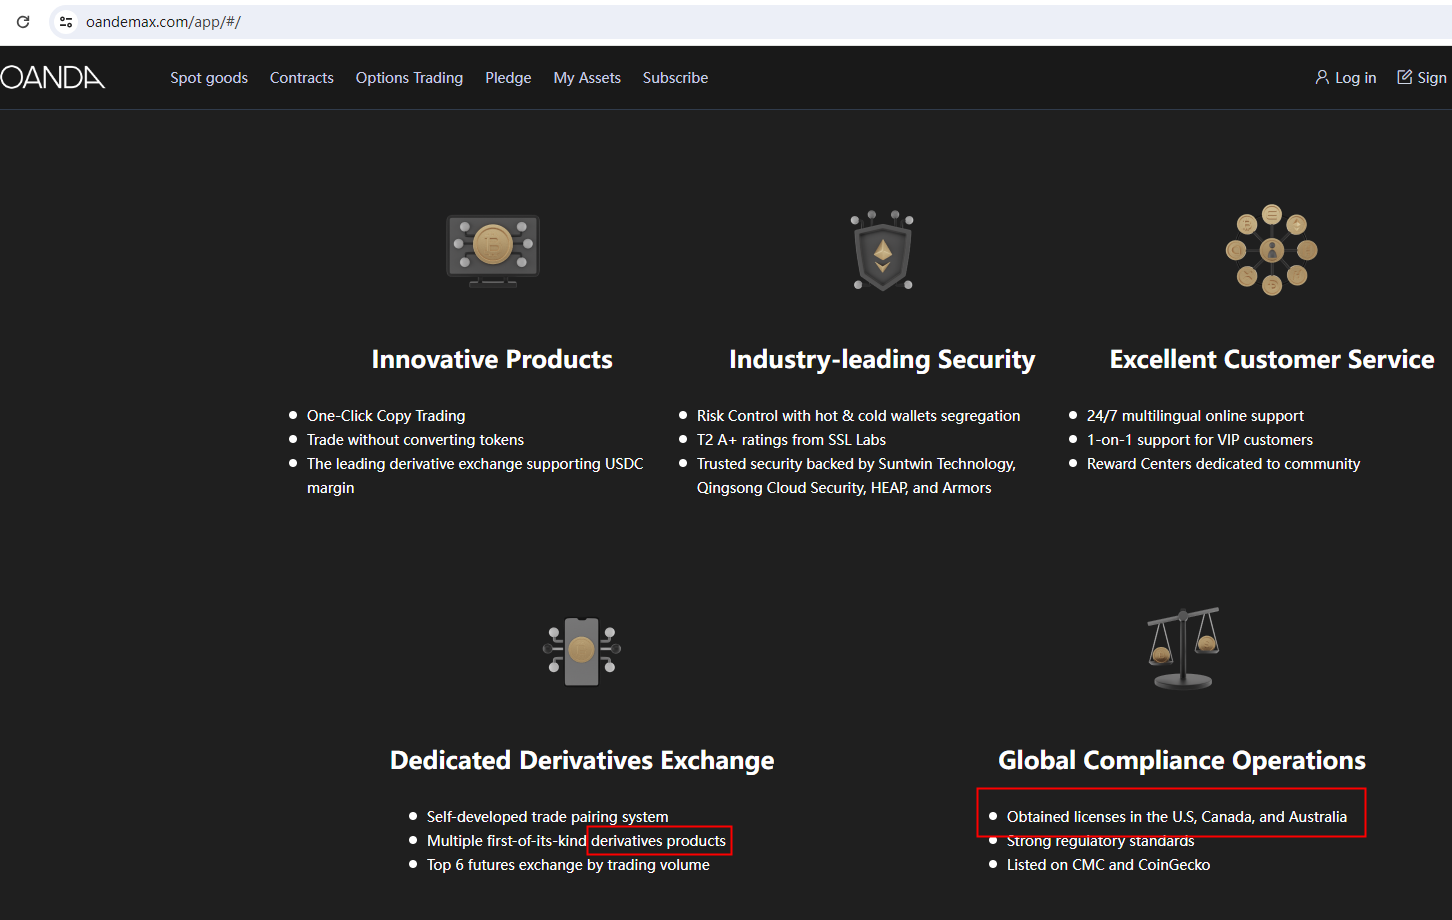Click the hot & cold wallets segregation bullet

click(x=859, y=416)
